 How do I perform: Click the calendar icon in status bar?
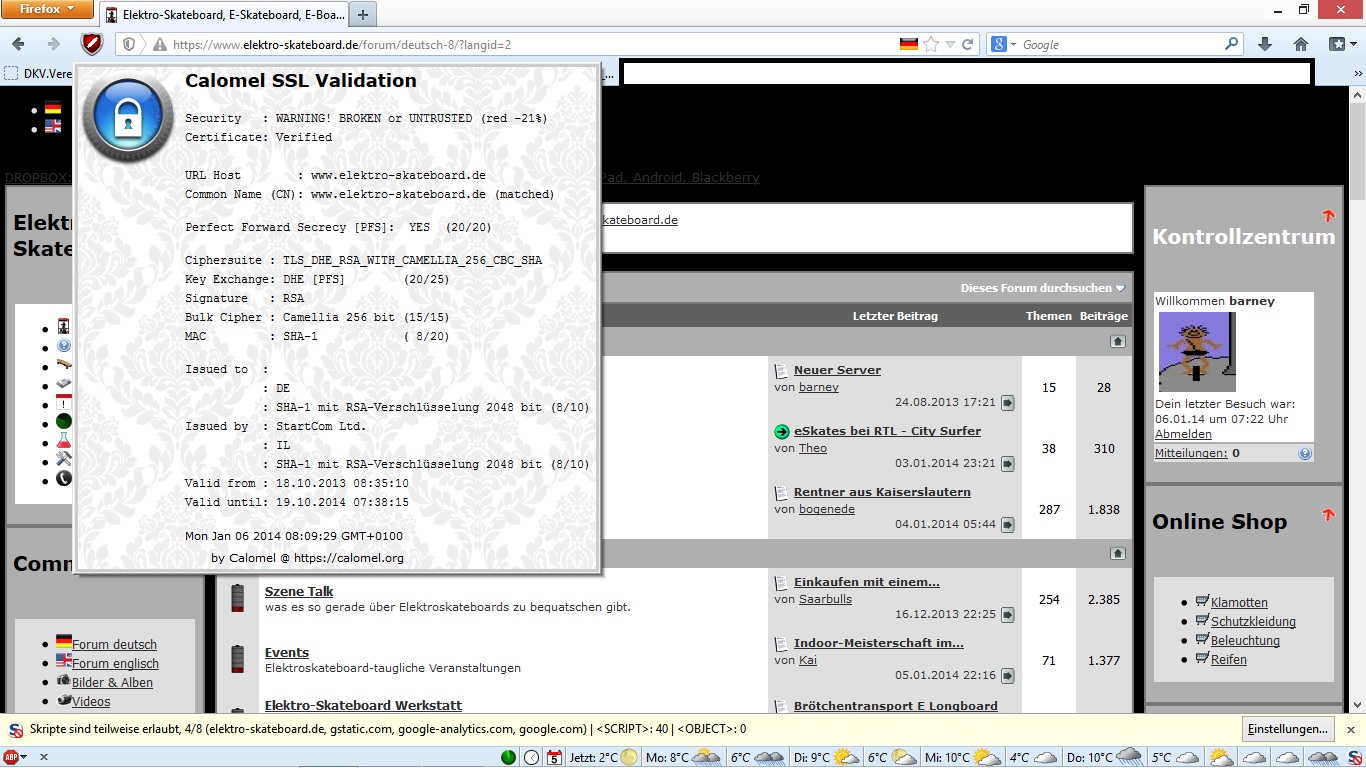click(555, 757)
